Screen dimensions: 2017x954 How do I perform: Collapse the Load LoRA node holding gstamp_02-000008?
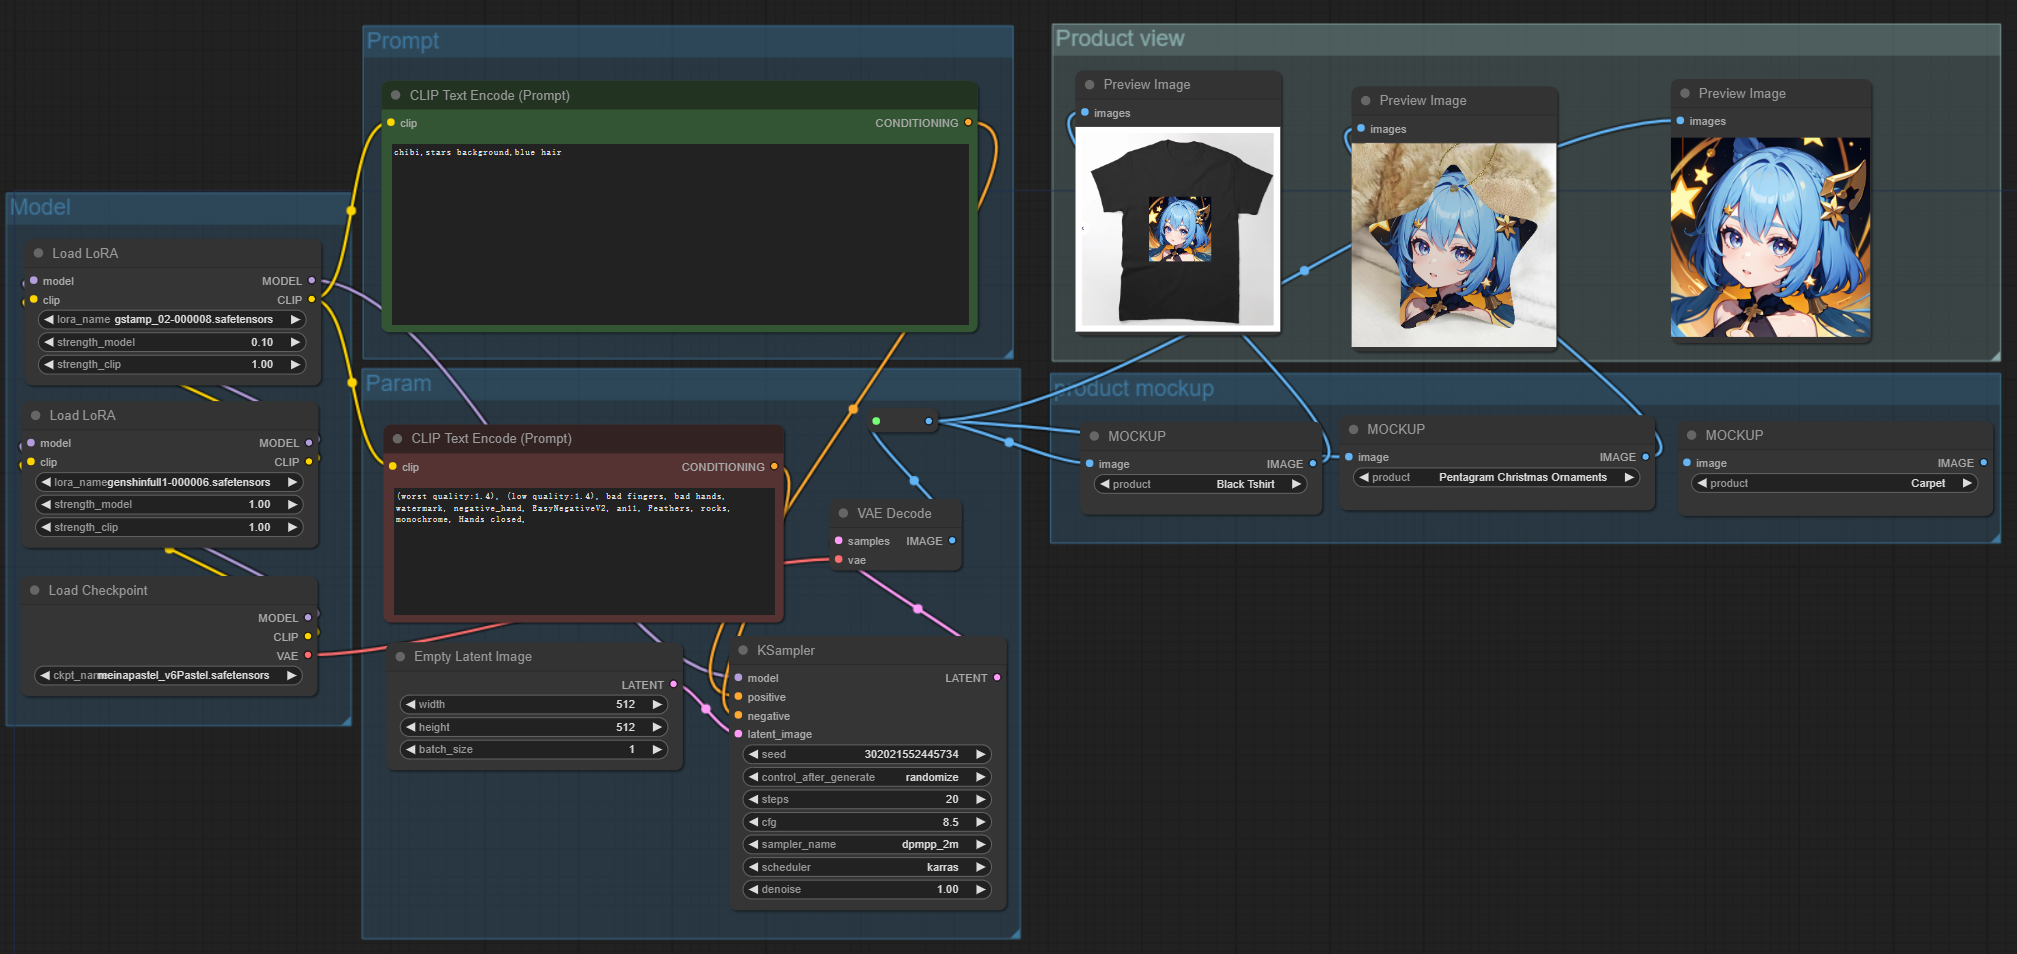click(x=38, y=254)
